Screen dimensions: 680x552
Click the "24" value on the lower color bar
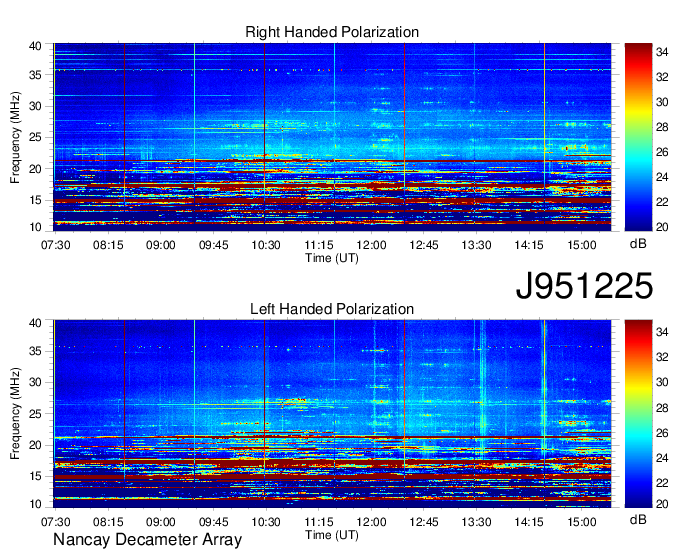pyautogui.click(x=662, y=457)
